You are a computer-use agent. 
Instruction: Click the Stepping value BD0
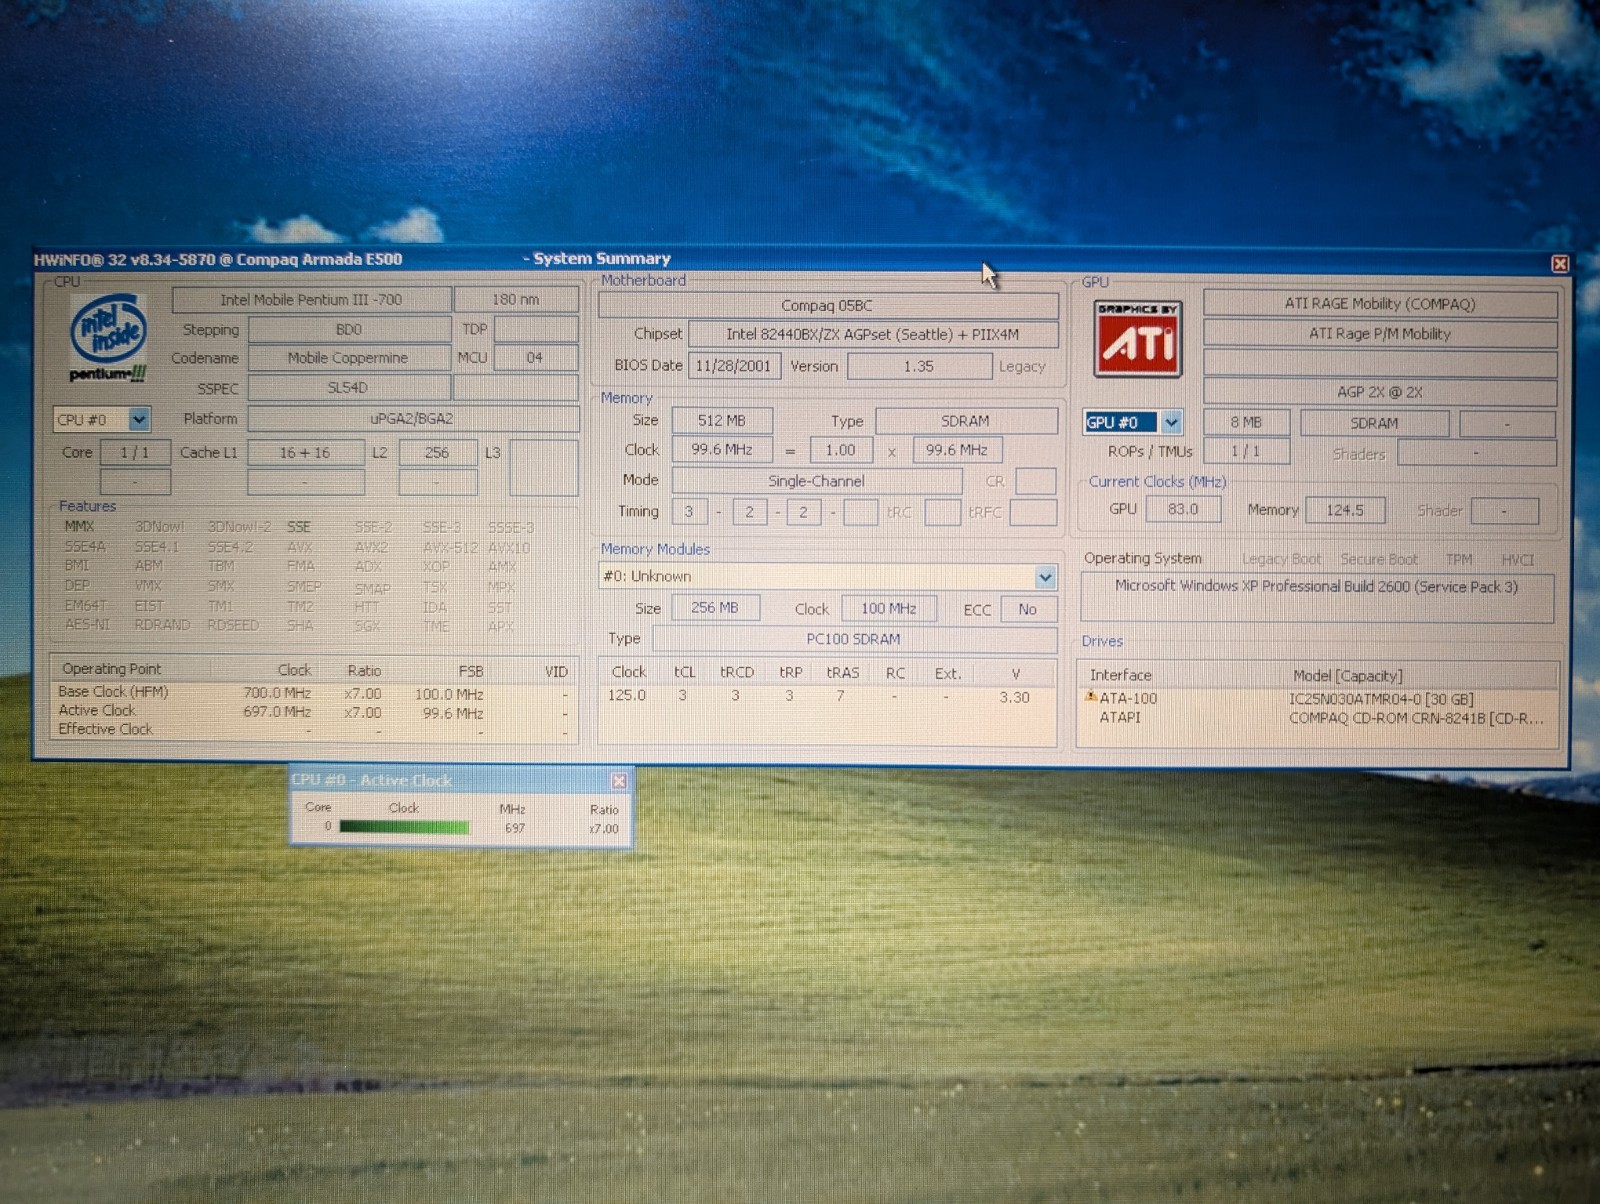pyautogui.click(x=349, y=329)
